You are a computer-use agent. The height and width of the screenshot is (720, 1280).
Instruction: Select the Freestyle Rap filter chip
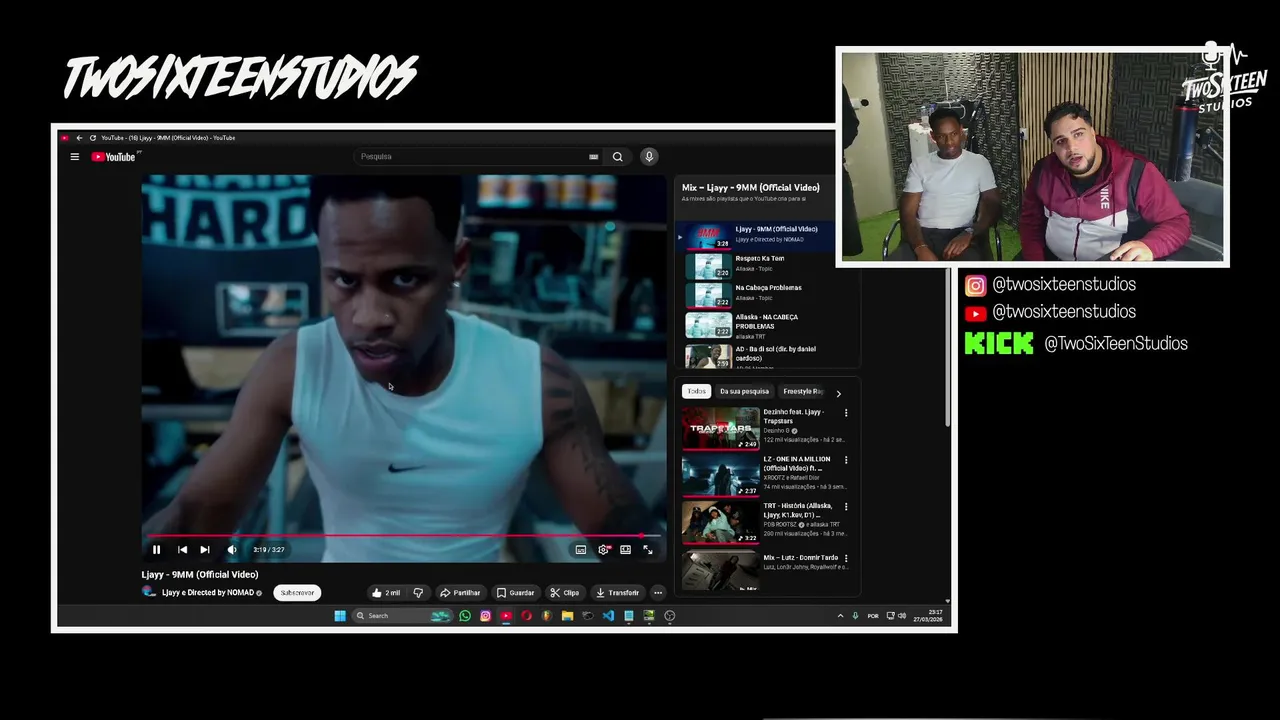click(802, 392)
